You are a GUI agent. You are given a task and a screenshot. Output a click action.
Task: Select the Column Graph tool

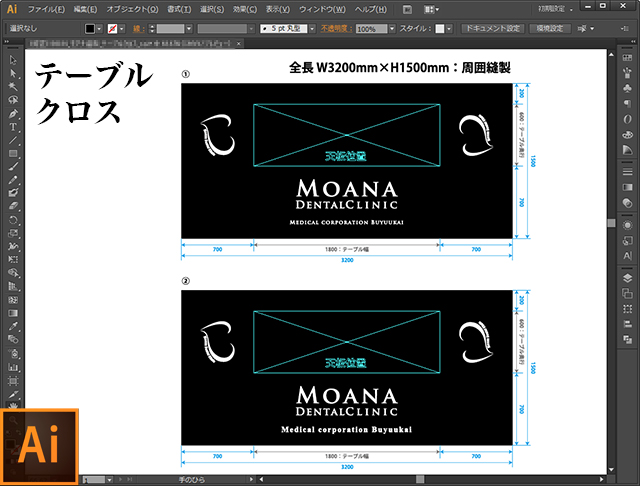pos(13,367)
